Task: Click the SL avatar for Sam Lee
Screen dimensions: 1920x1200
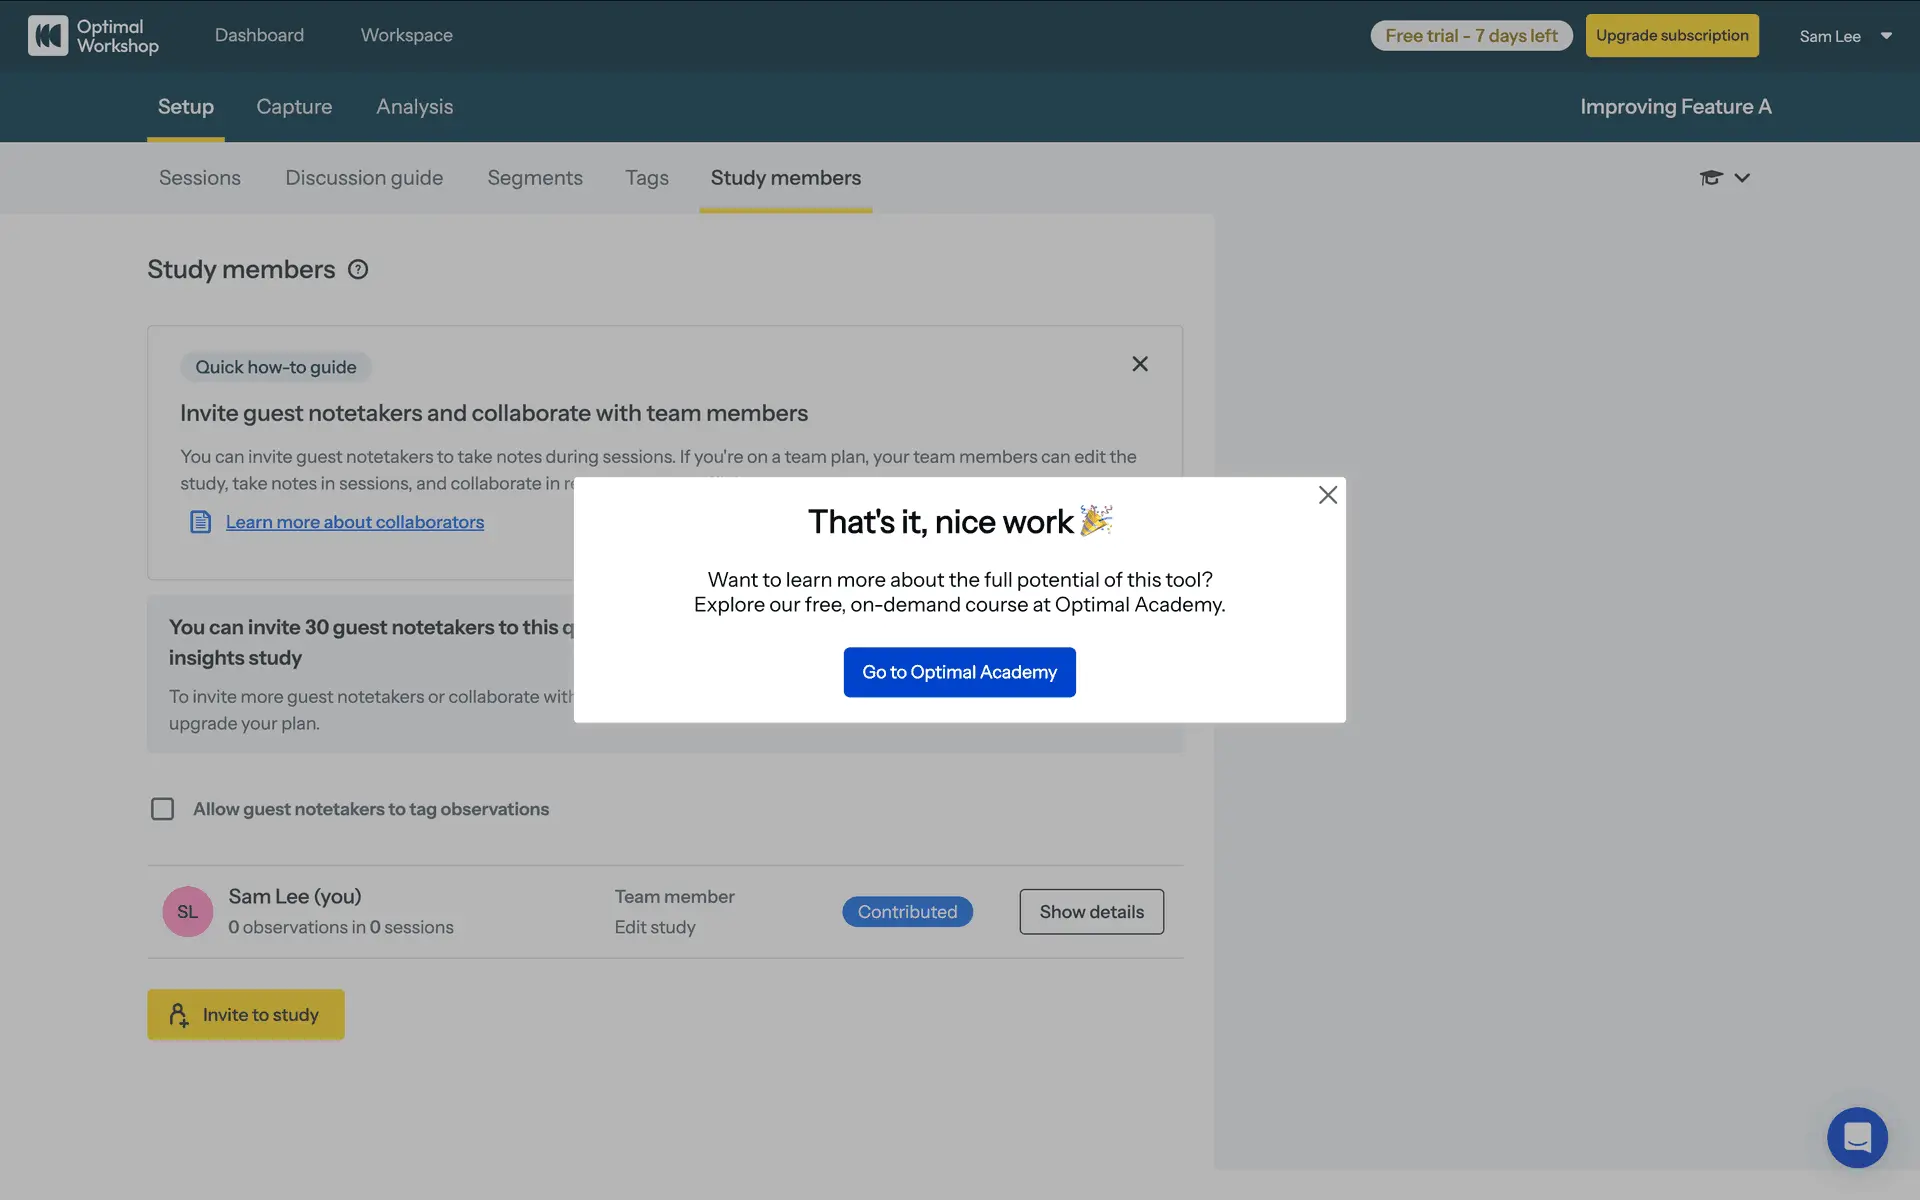Action: click(187, 911)
